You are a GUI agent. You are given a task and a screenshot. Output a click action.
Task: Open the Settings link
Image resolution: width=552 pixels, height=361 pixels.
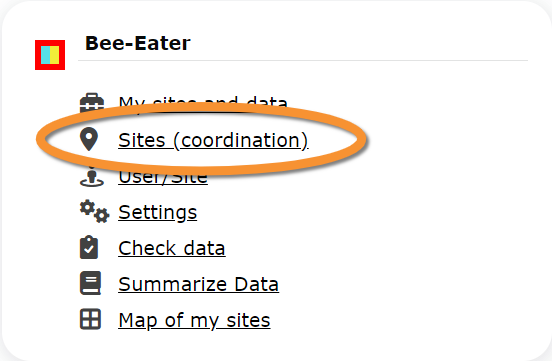tap(157, 212)
